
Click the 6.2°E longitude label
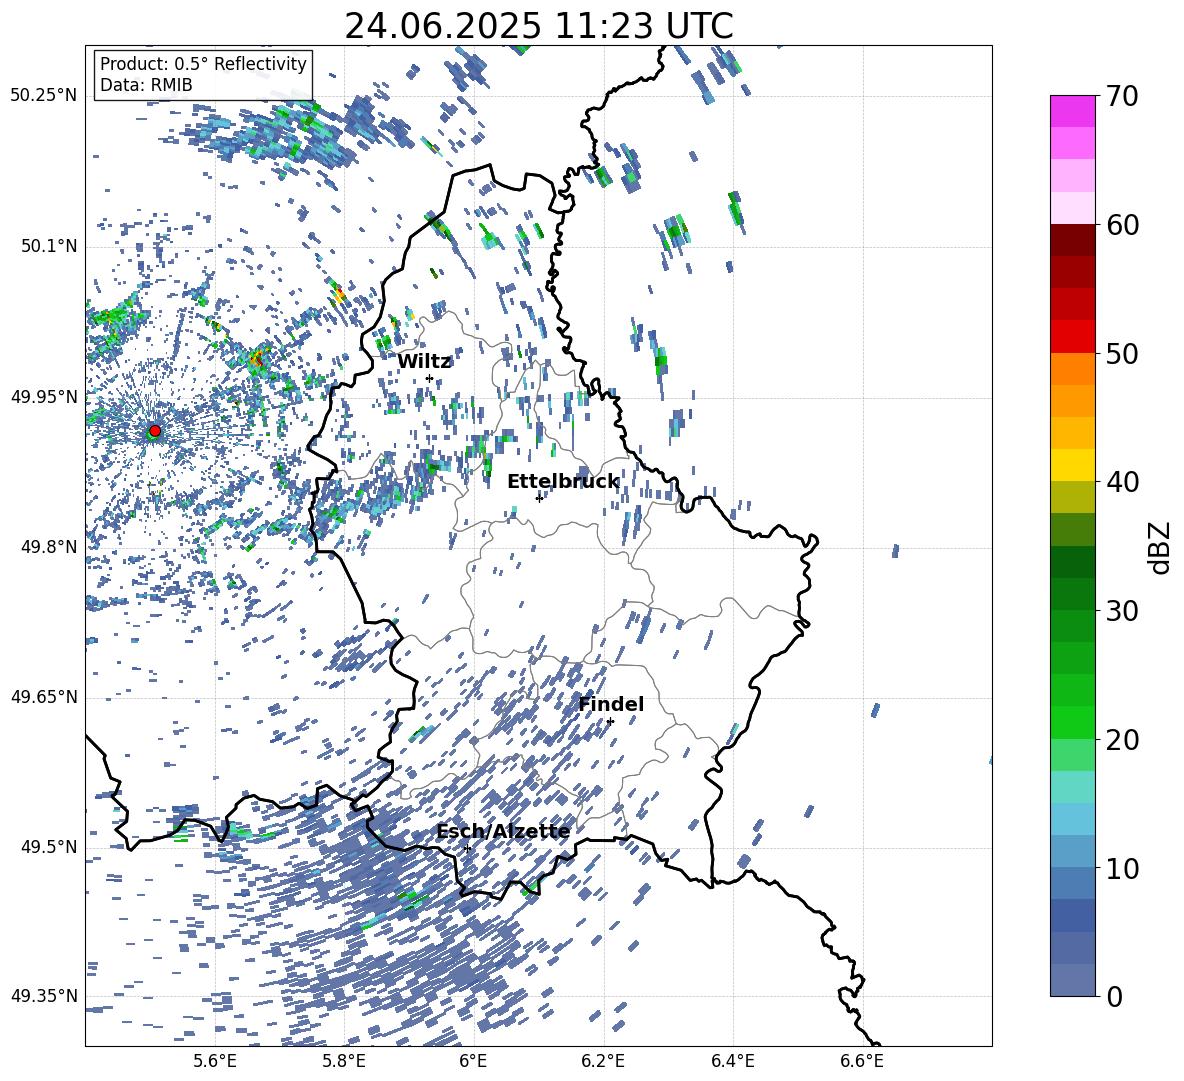click(x=603, y=1061)
